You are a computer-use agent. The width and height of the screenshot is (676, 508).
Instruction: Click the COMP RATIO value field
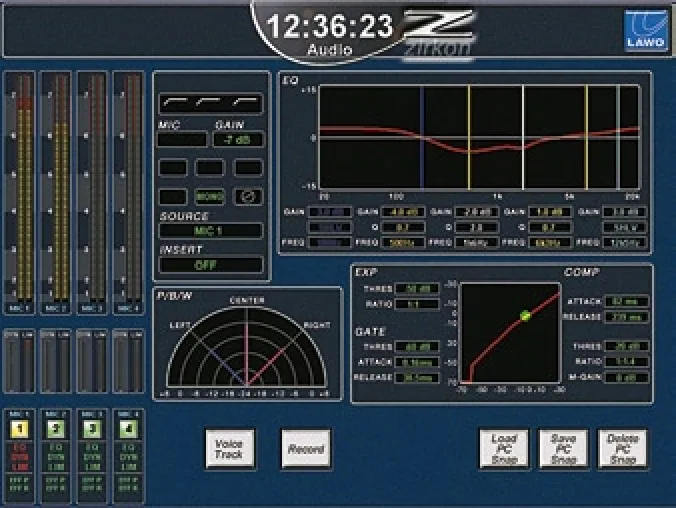coord(626,362)
